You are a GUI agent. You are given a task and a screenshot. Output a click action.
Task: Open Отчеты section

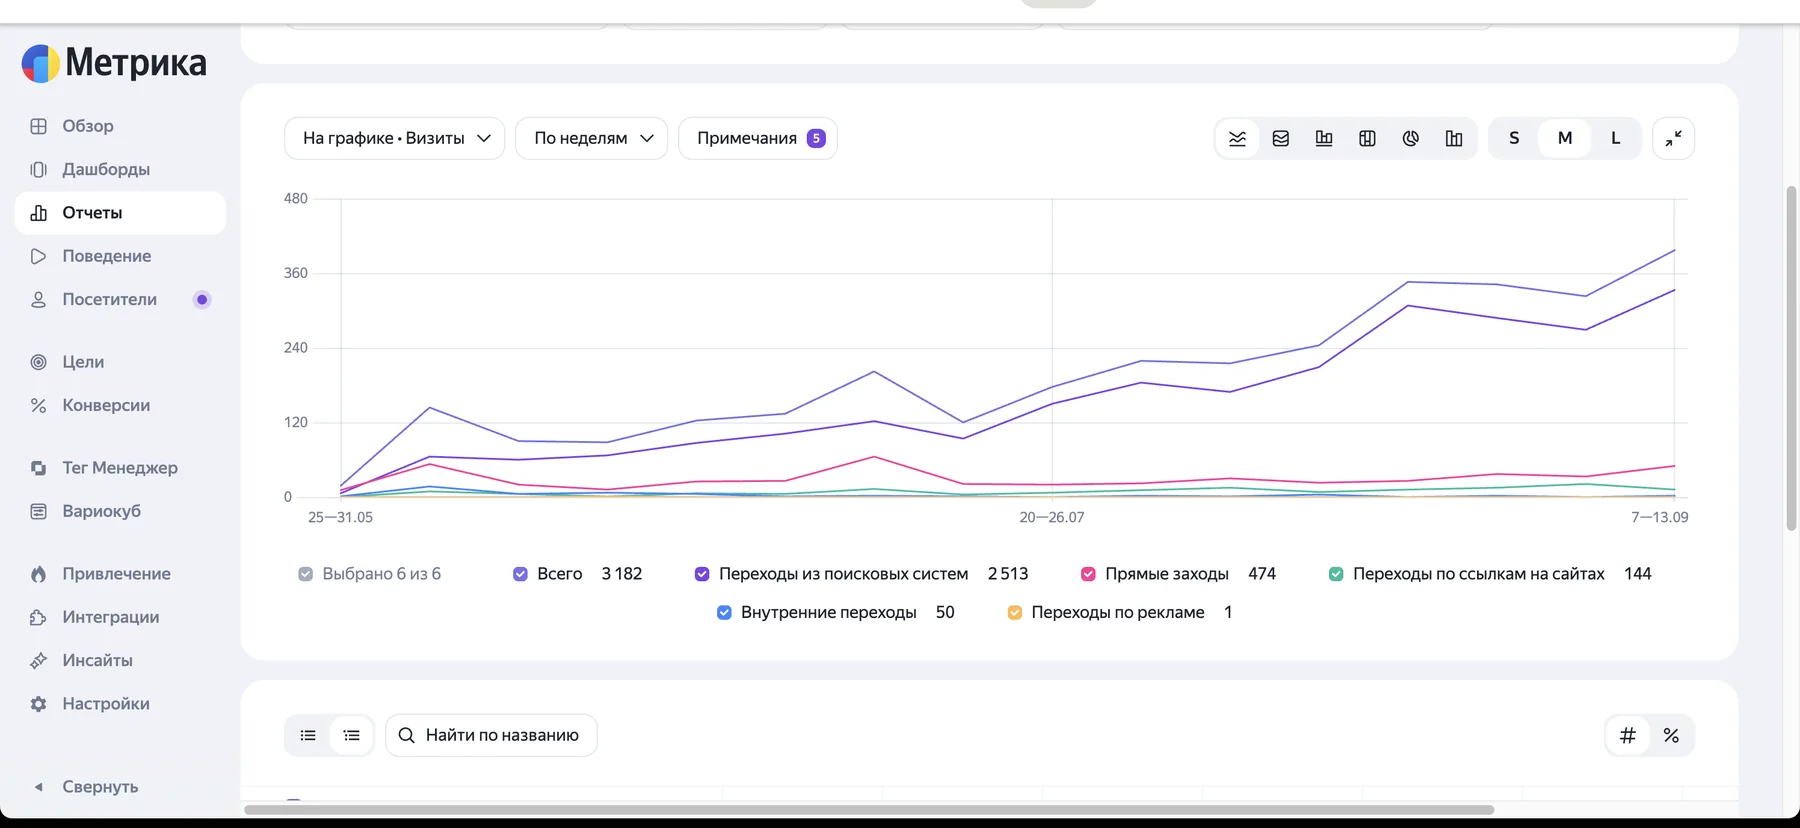[x=120, y=213]
